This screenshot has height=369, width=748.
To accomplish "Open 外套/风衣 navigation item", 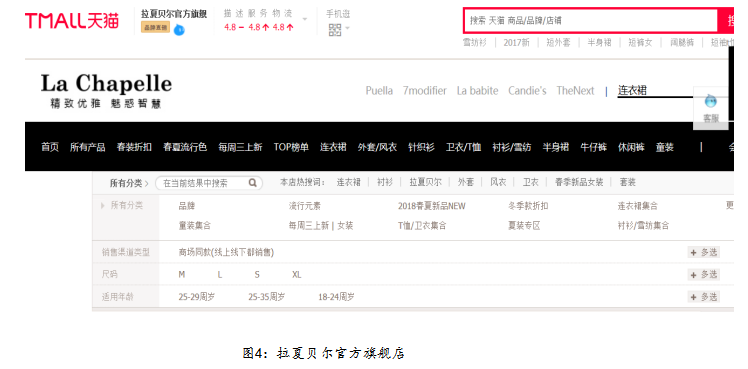I will pos(377,147).
